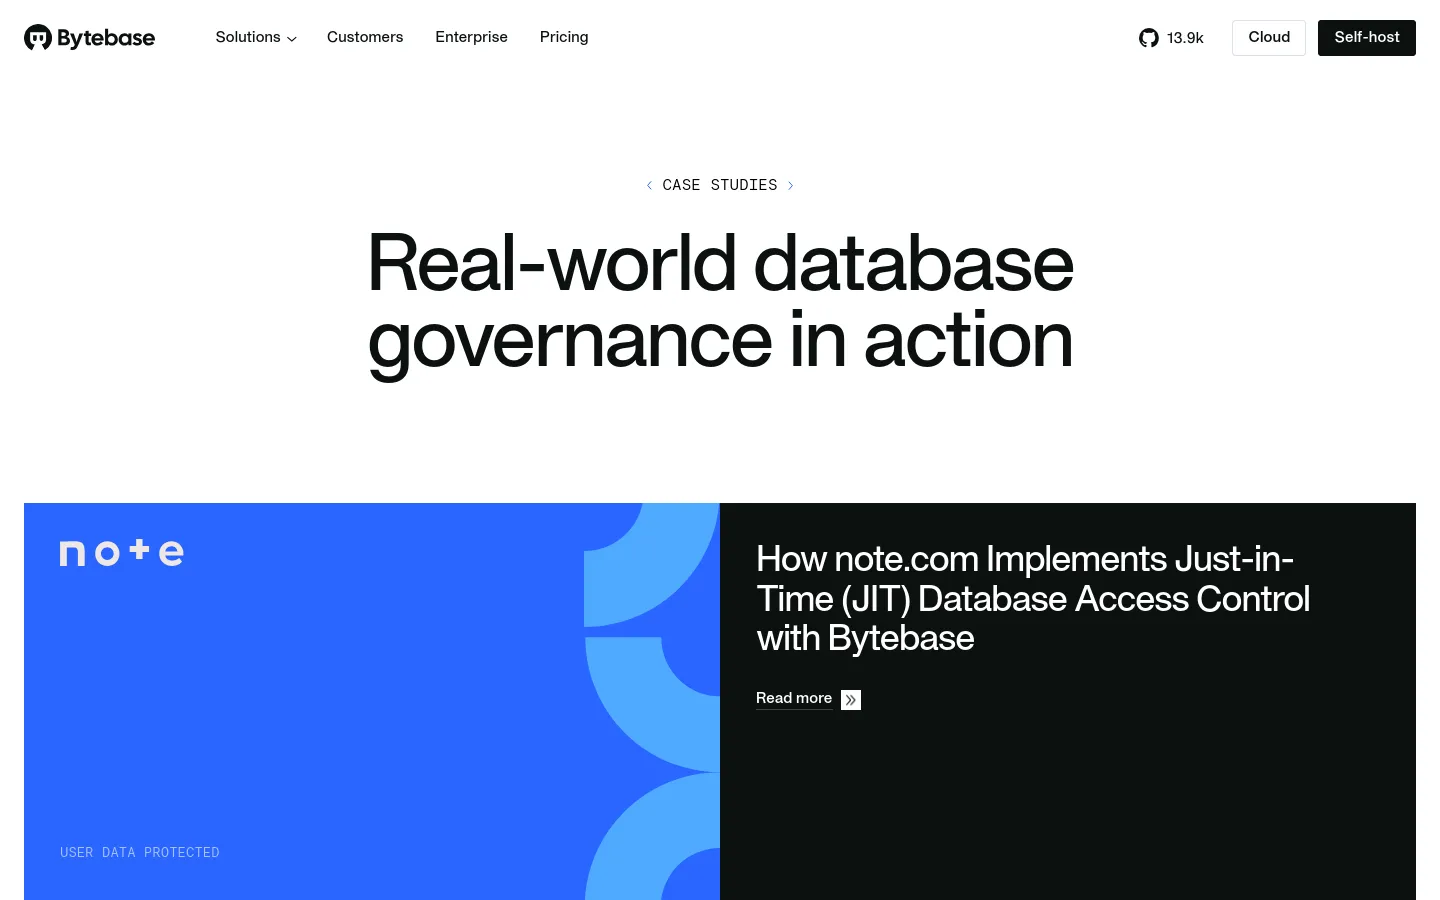
Task: Click the Cloud button
Action: 1269,38
